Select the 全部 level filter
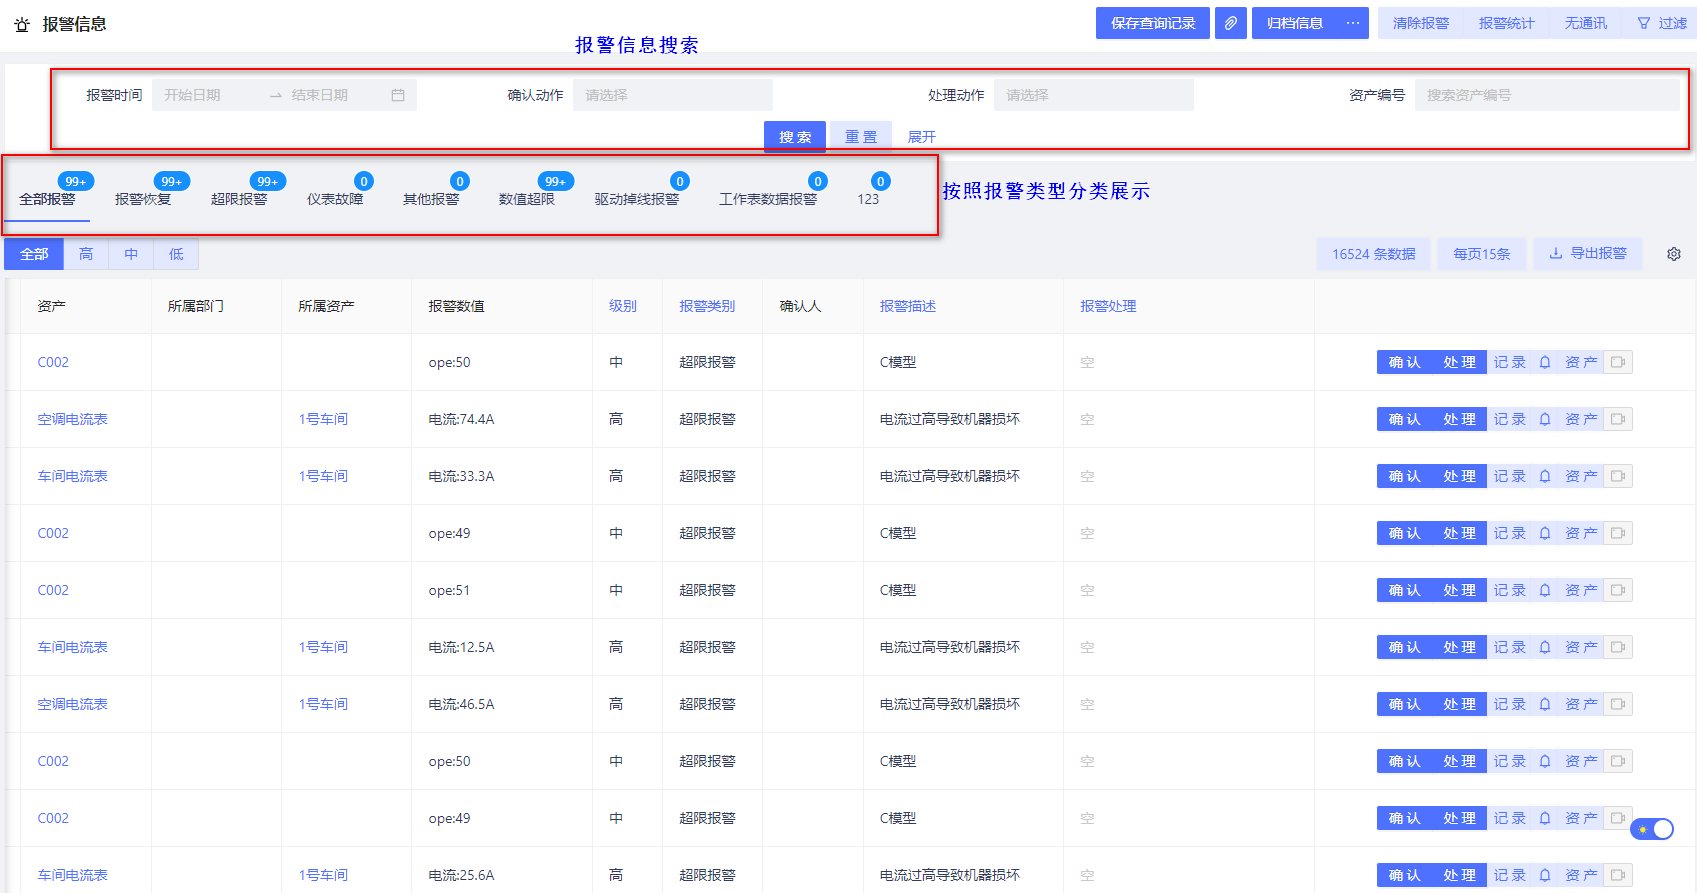The width and height of the screenshot is (1697, 893). coord(34,254)
